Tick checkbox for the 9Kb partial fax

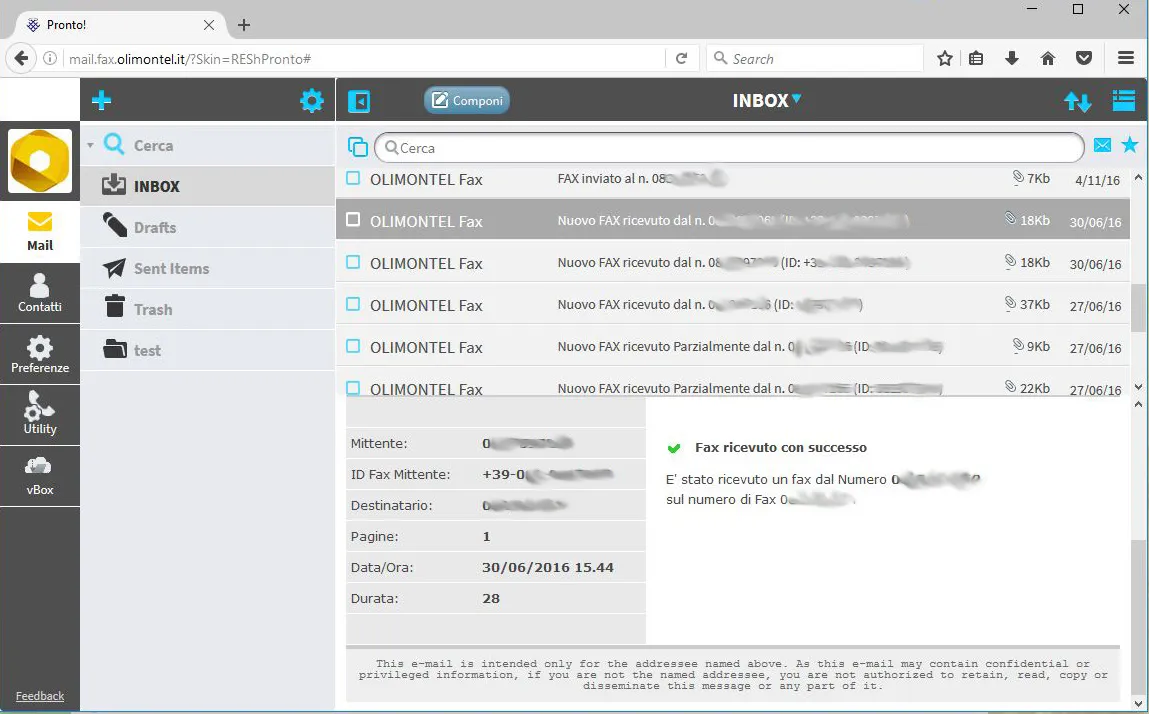[353, 346]
